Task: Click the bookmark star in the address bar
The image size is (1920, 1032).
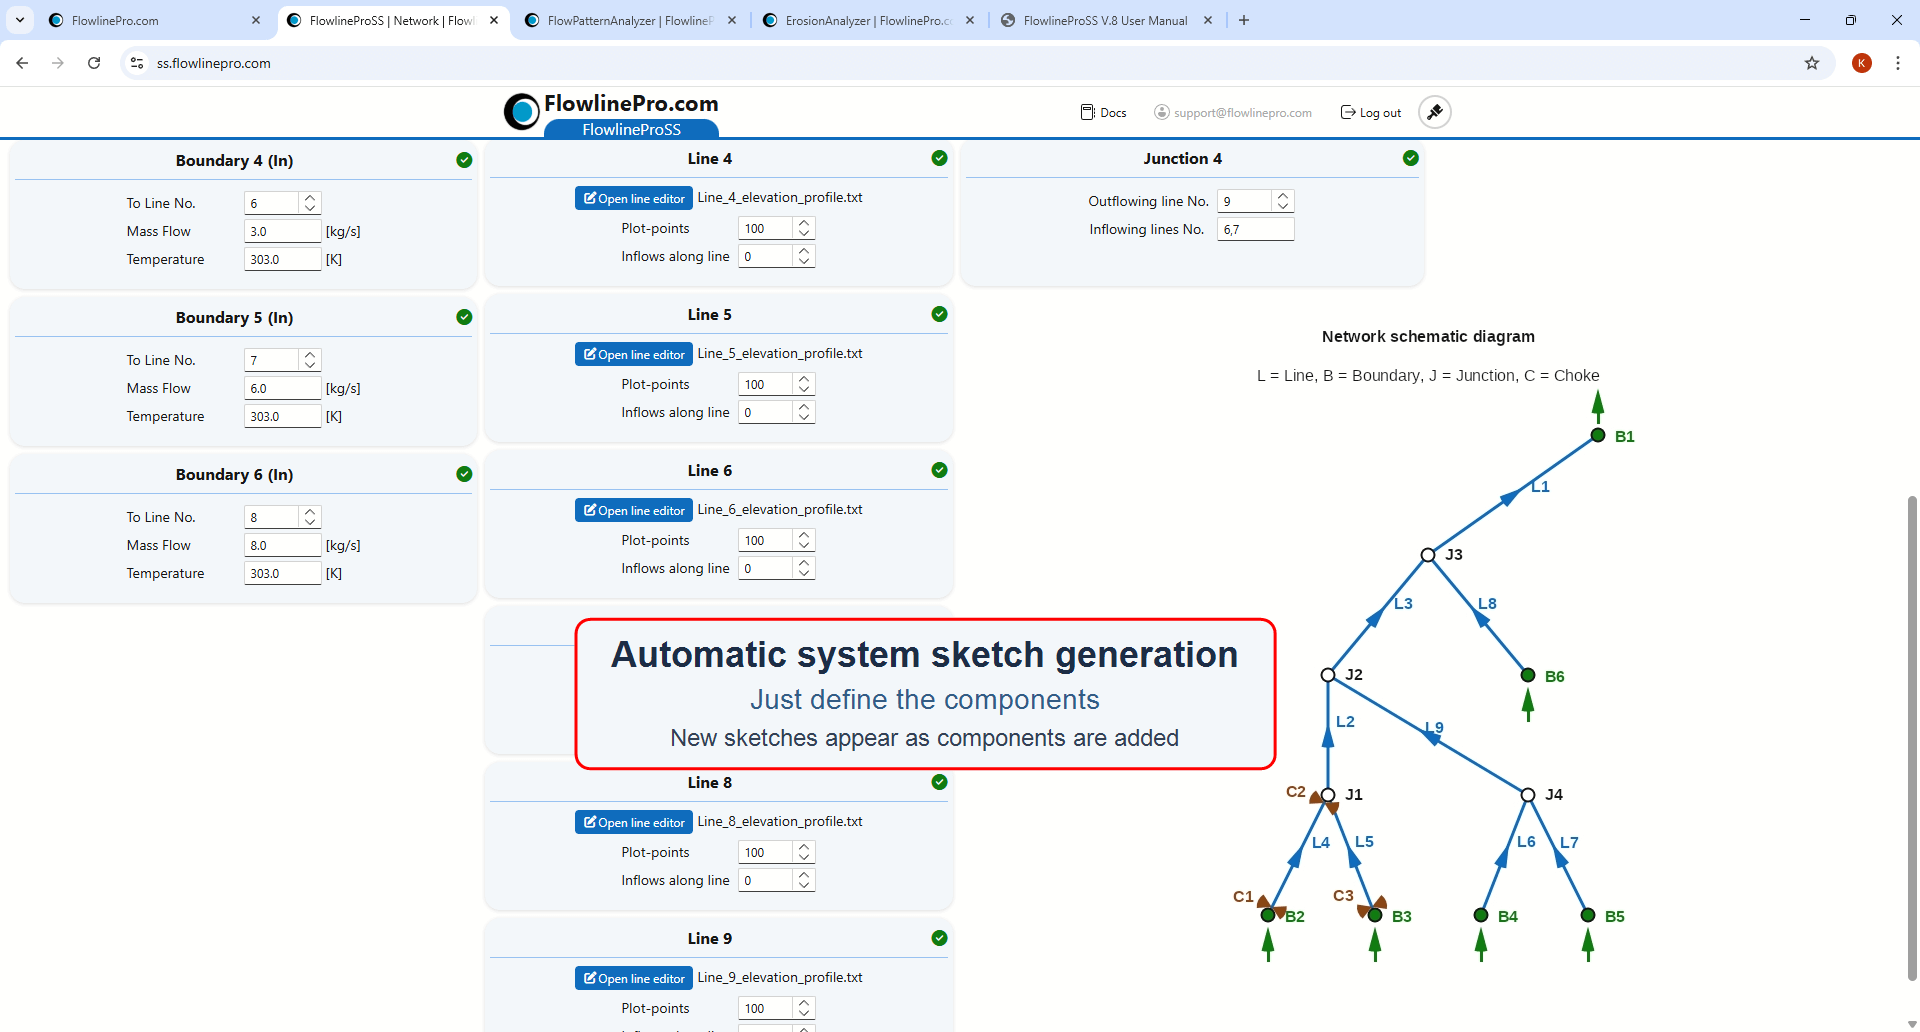Action: click(x=1812, y=63)
